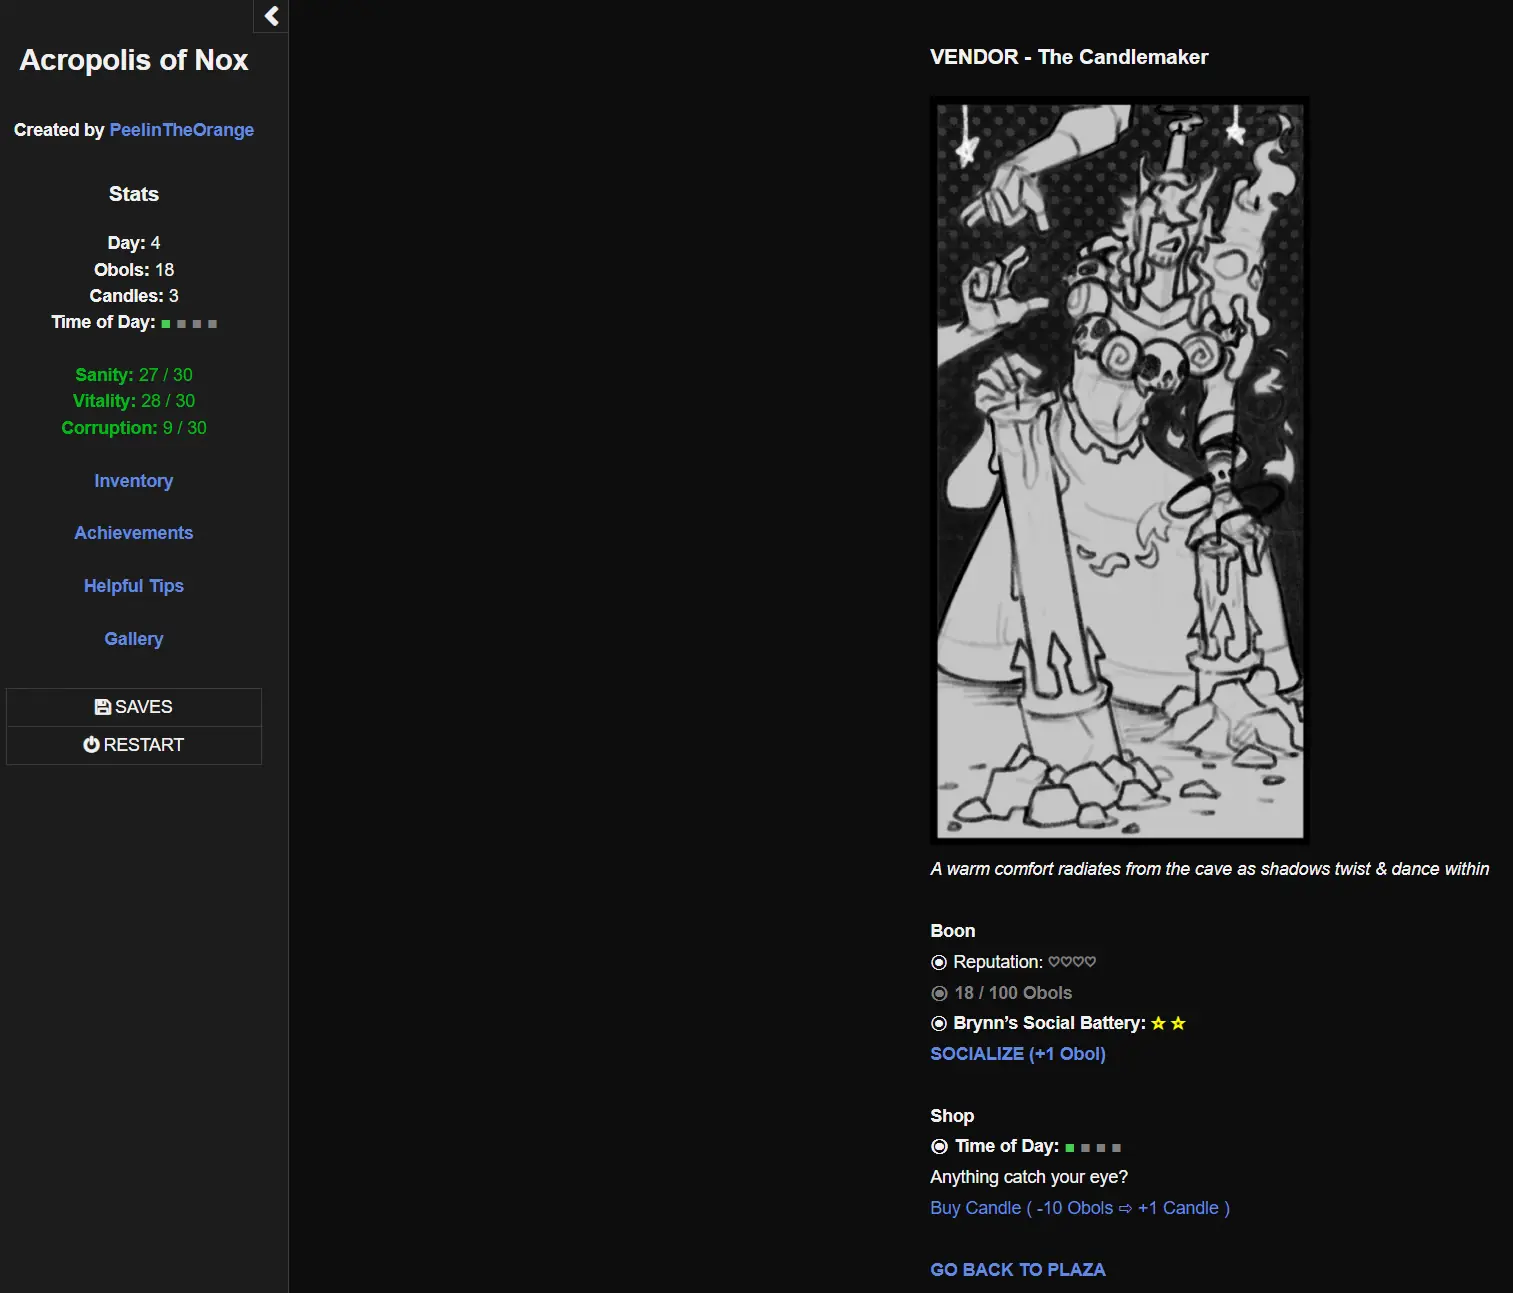
Task: Click the circle icon beside Brynn's Social Battery
Action: tap(939, 1023)
